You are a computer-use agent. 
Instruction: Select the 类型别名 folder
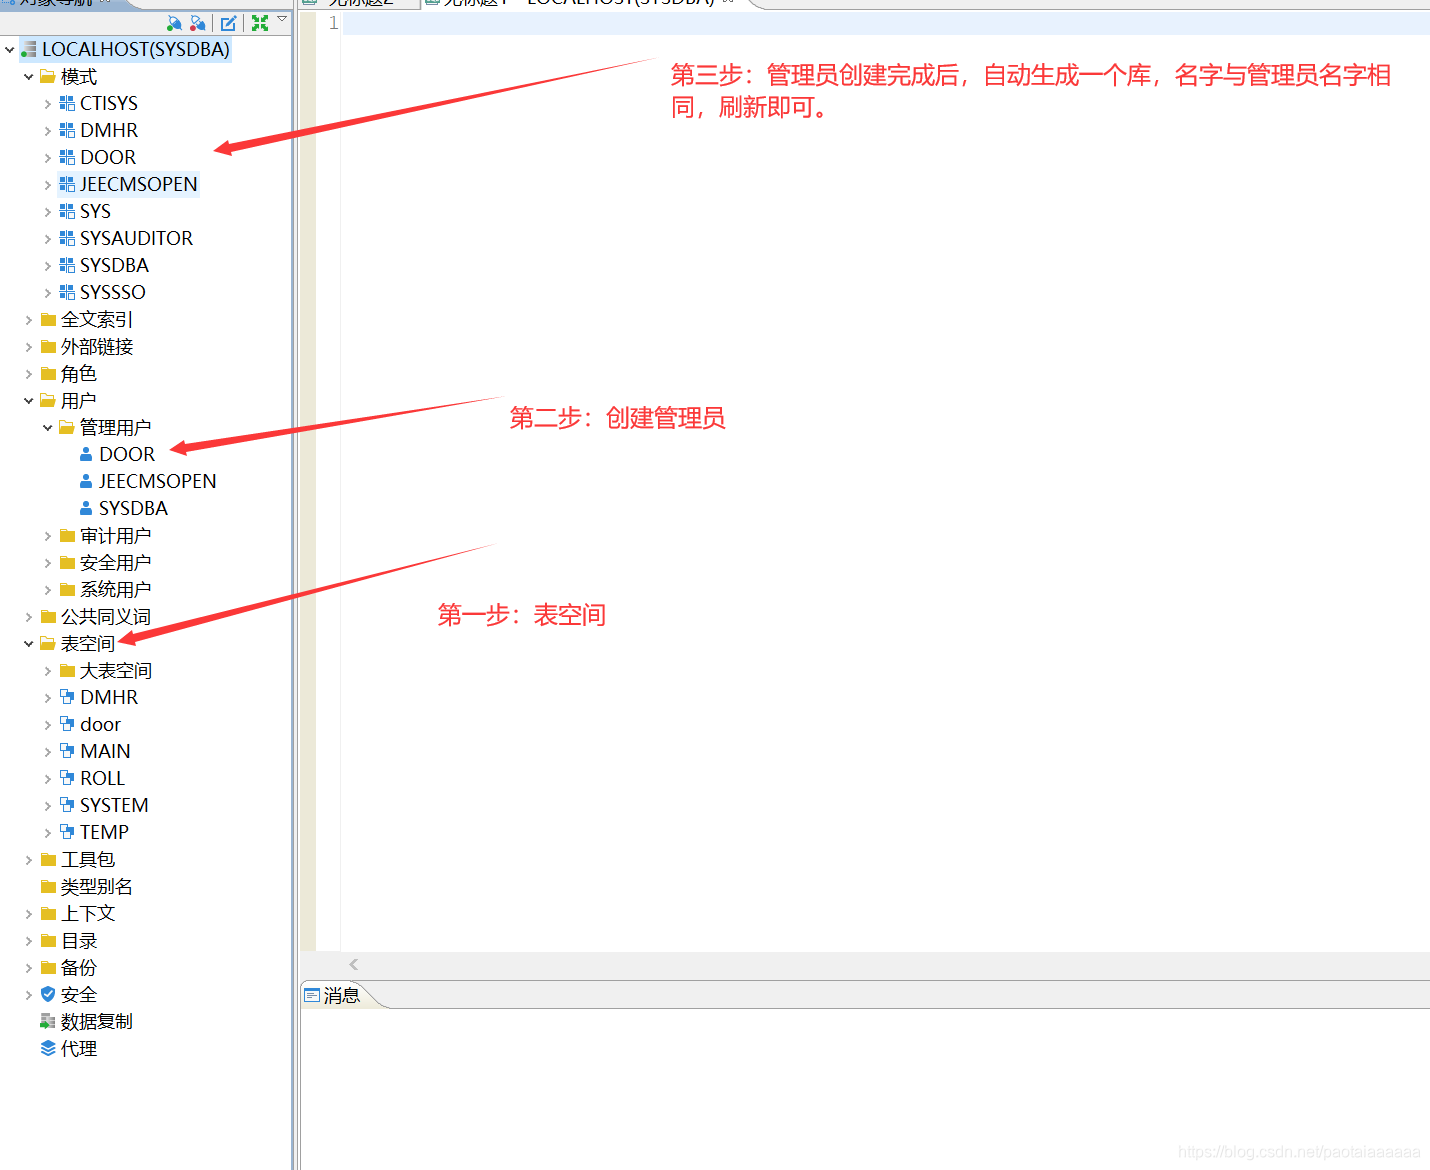pyautogui.click(x=96, y=886)
